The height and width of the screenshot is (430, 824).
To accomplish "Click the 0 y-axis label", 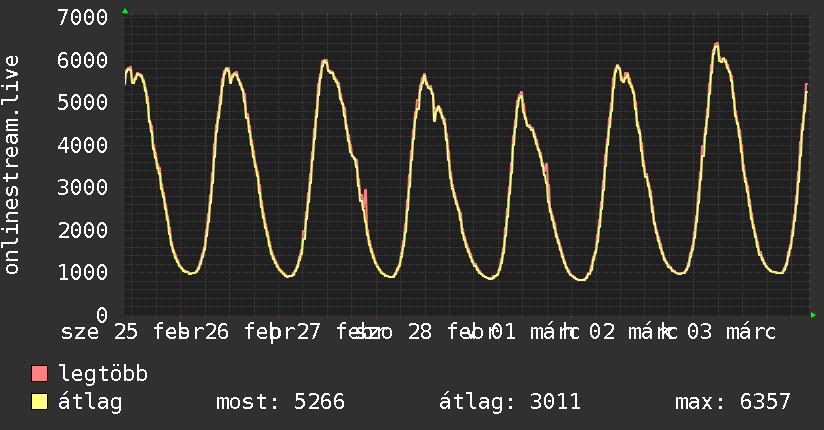I will [102, 315].
